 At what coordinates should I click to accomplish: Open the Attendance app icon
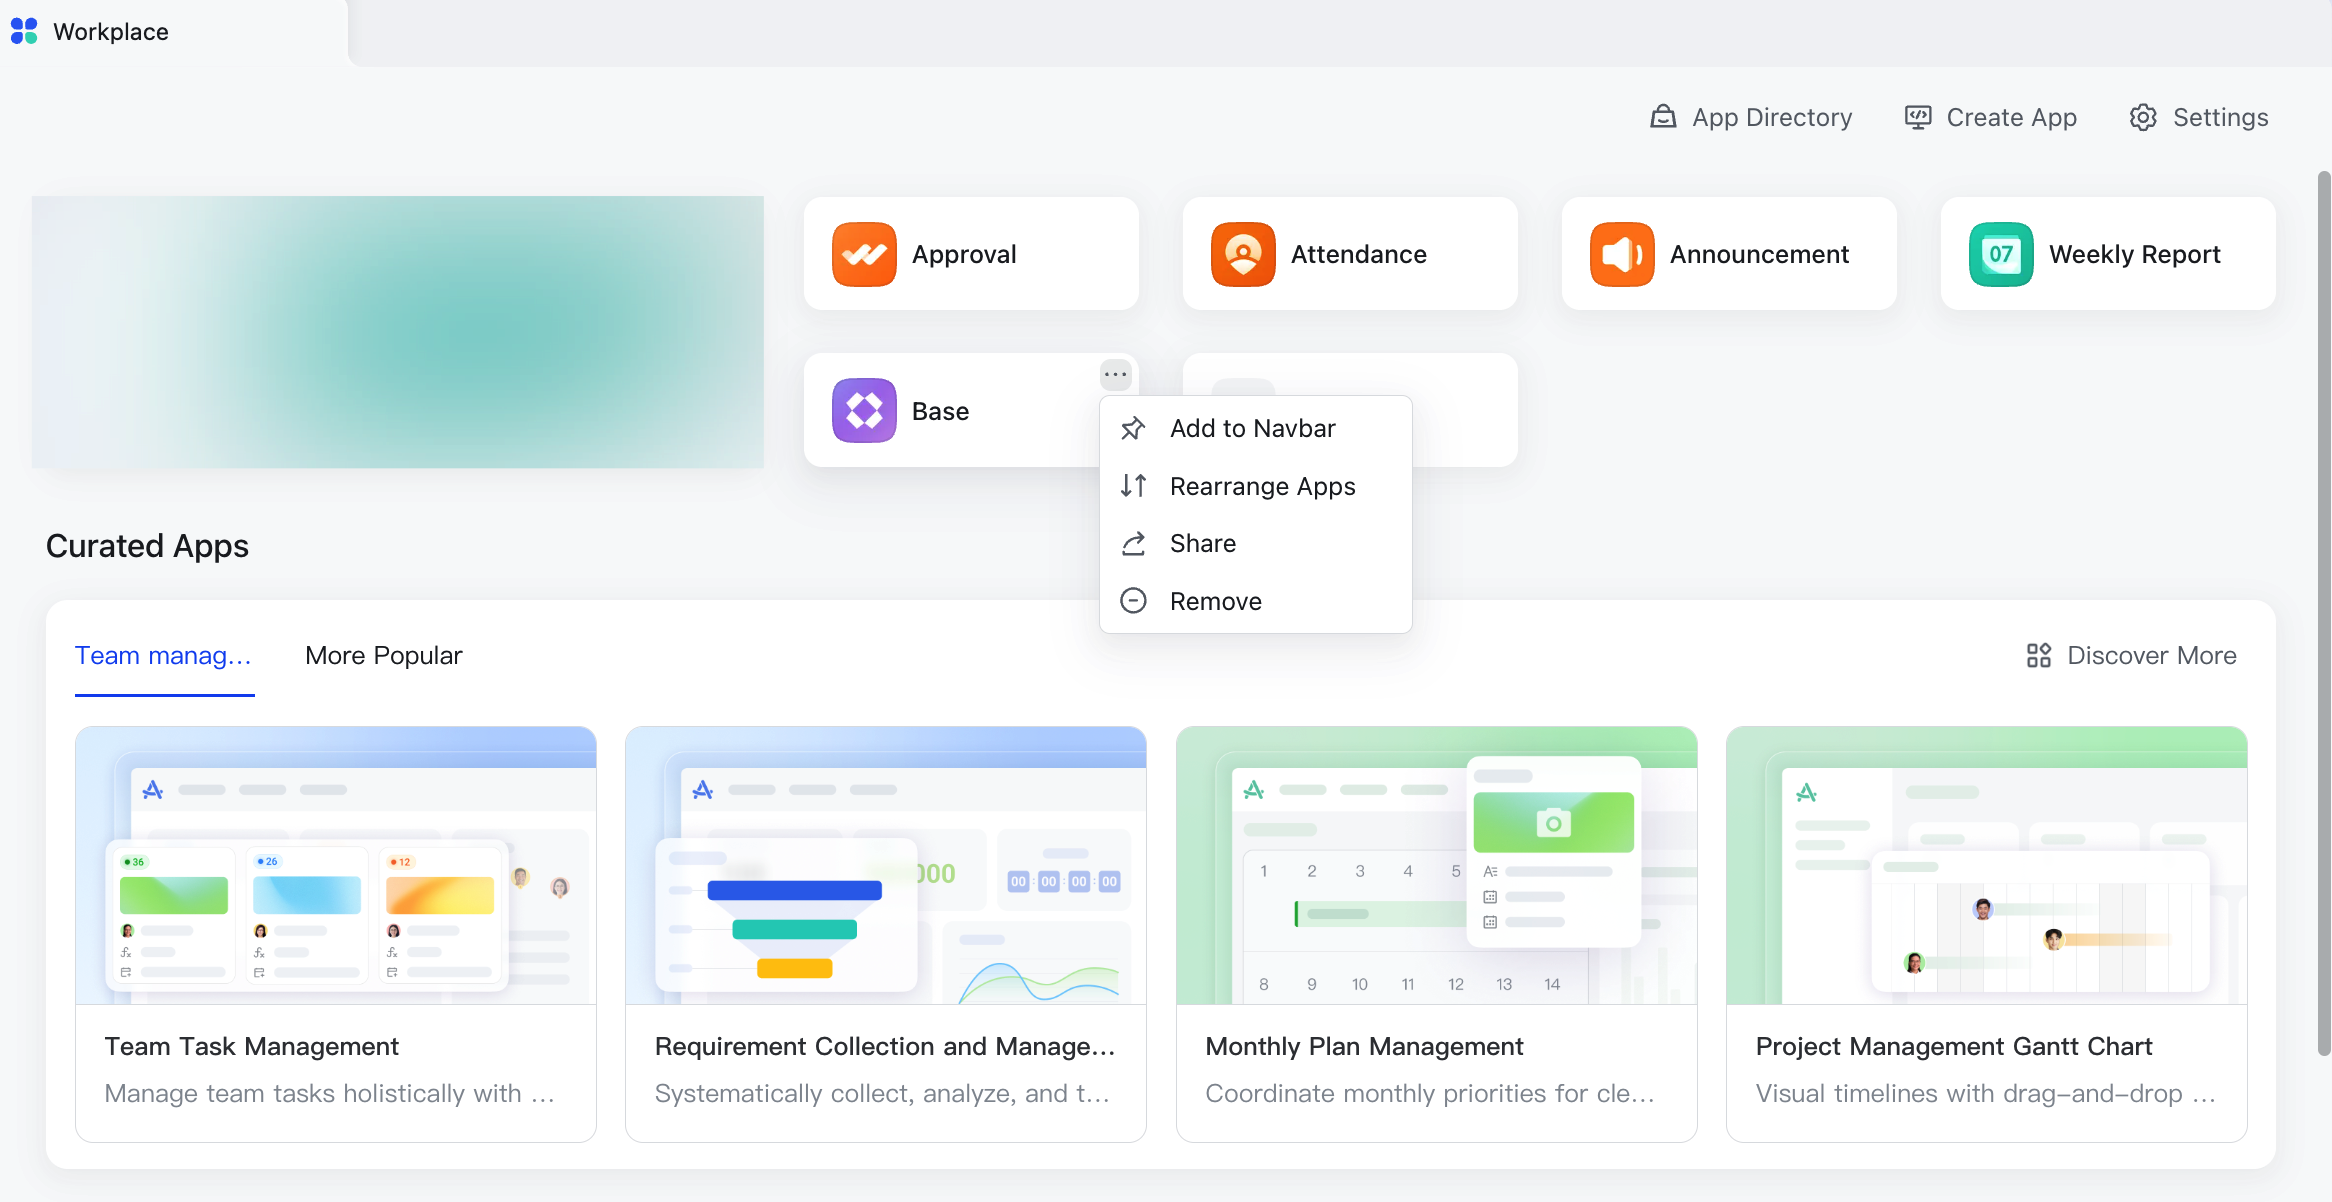coord(1243,254)
